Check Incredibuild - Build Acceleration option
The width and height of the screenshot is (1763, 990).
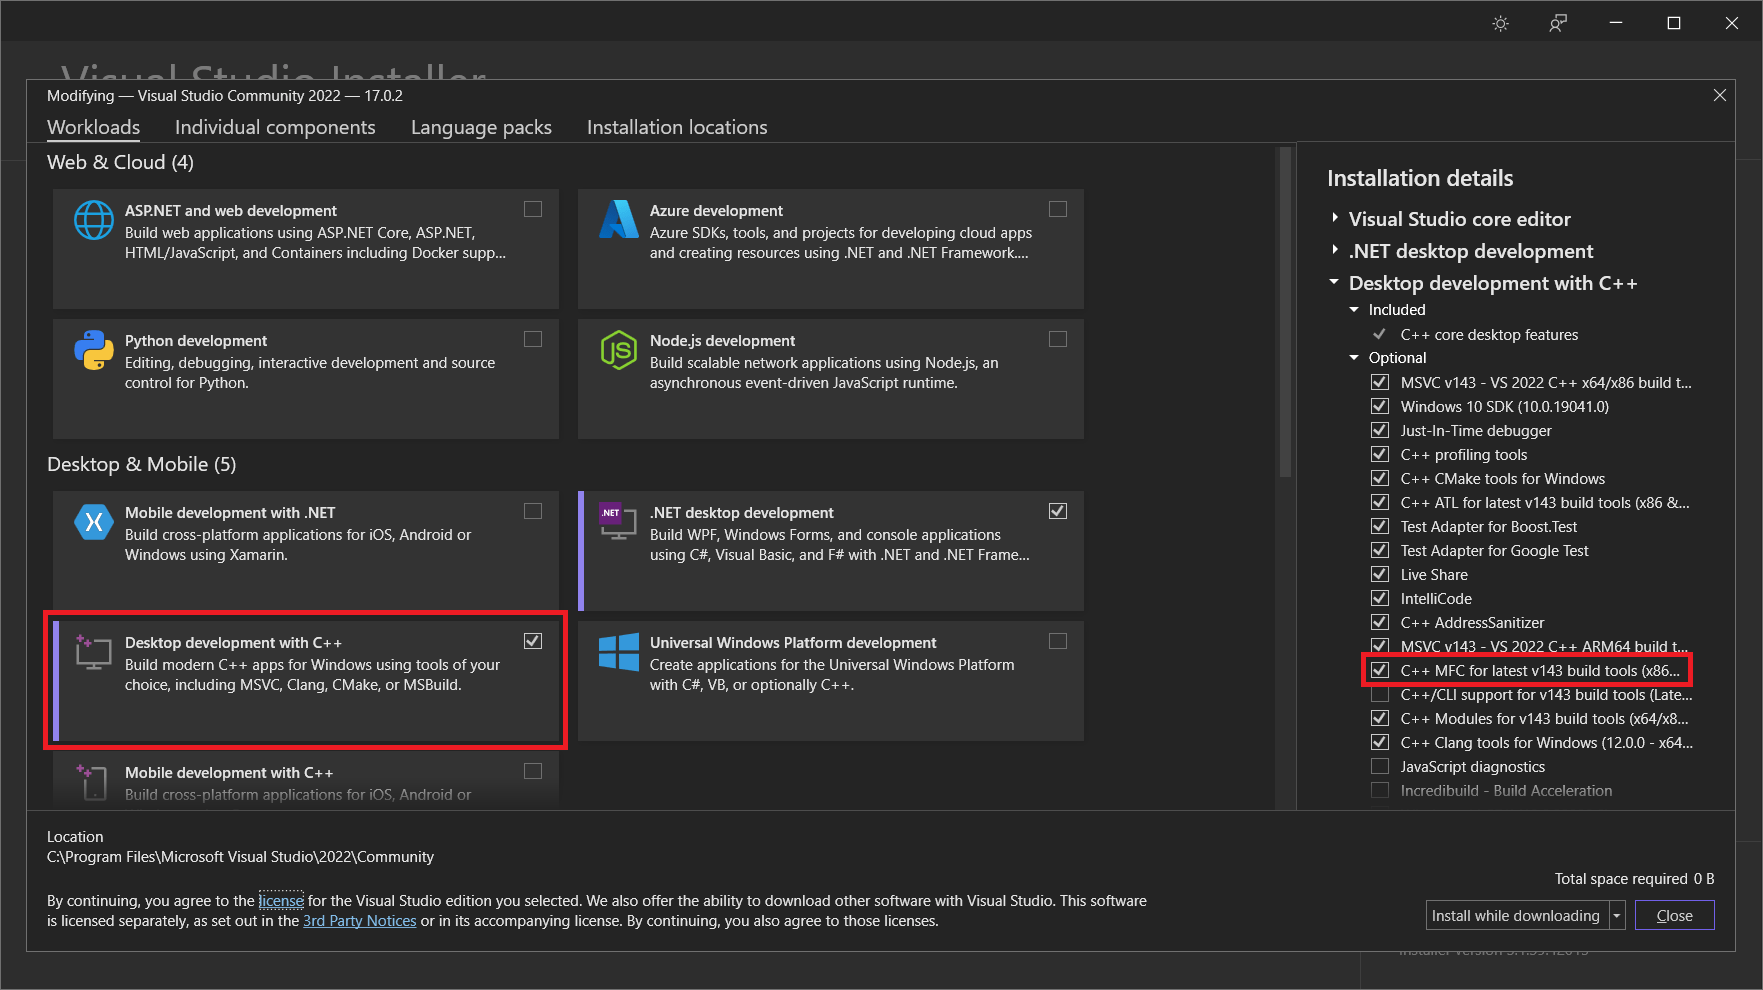tap(1380, 790)
